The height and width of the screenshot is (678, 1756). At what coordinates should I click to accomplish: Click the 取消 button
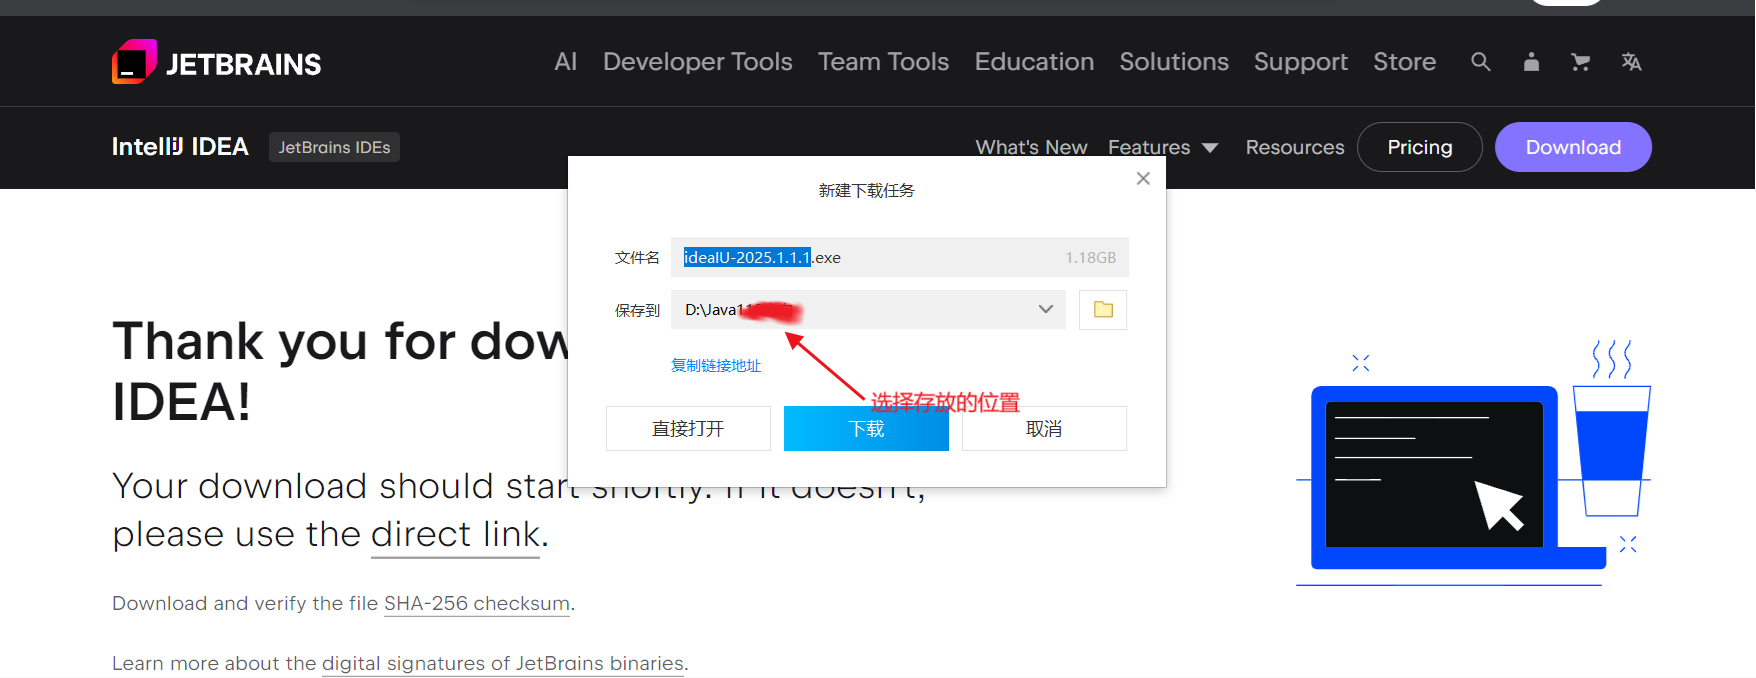tap(1044, 429)
